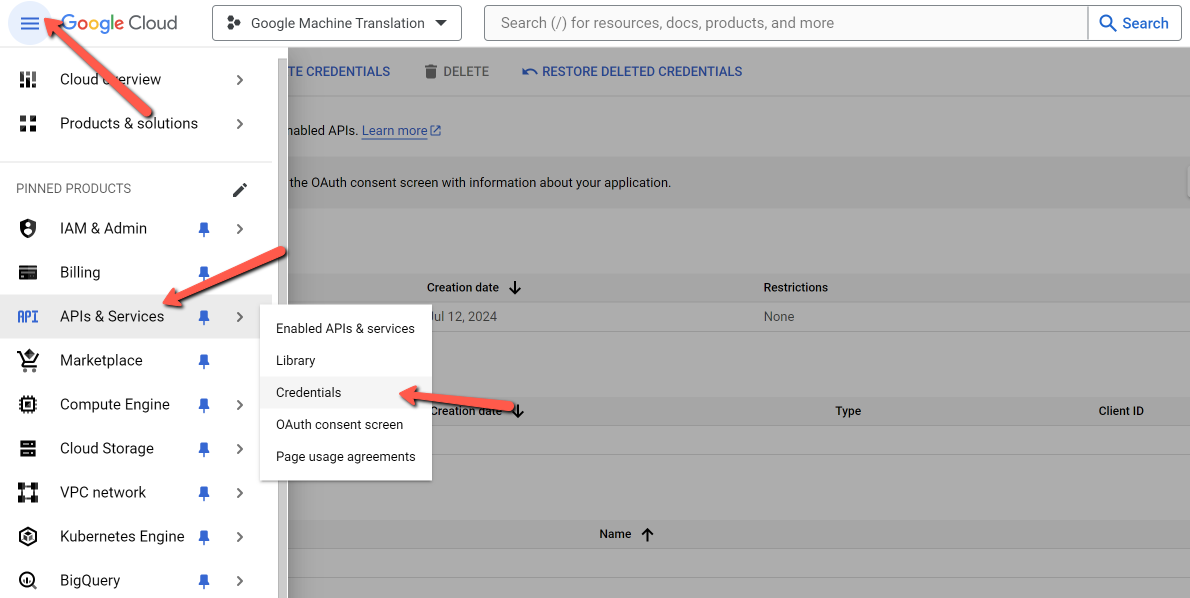Image resolution: width=1190 pixels, height=598 pixels.
Task: Click the Marketplace cart icon
Action: [28, 360]
